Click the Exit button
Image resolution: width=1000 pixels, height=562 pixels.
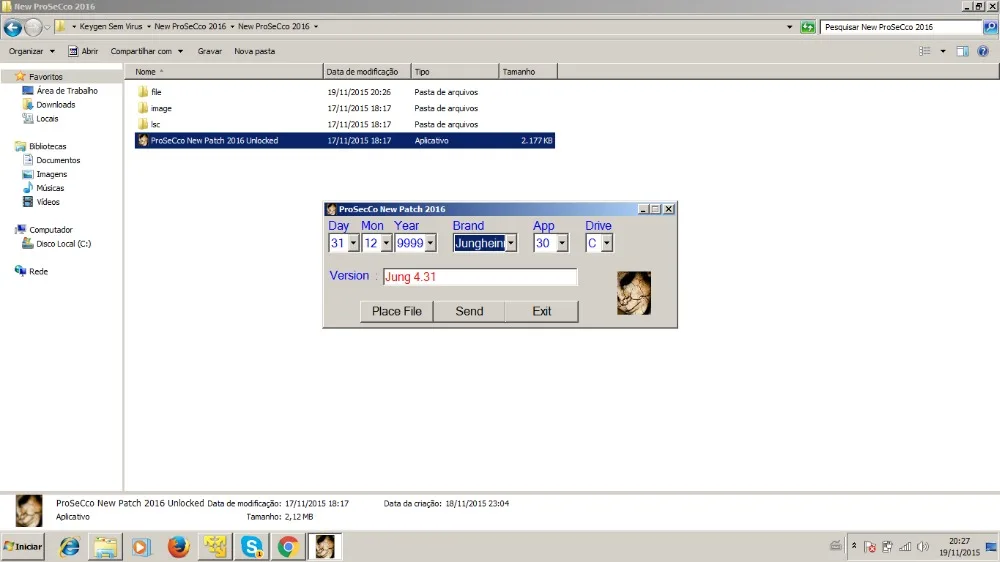(x=541, y=311)
